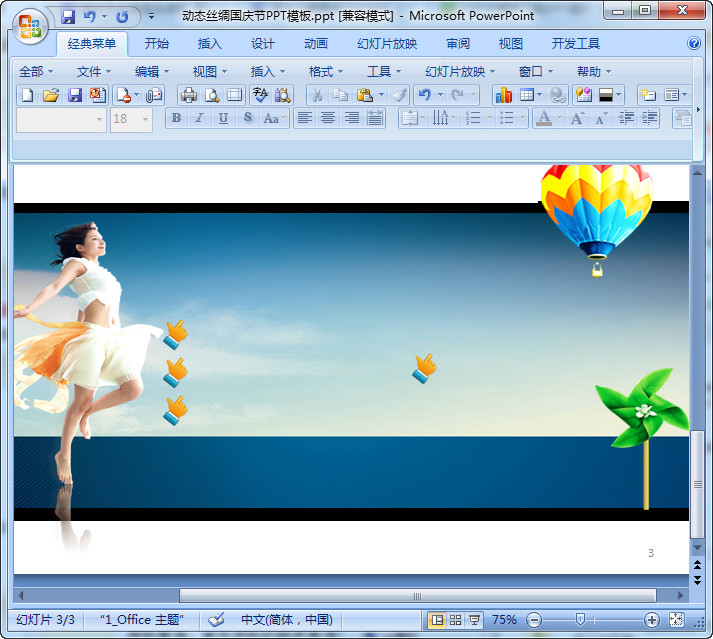
Task: Open the 插入 ribbon tab
Action: point(210,44)
